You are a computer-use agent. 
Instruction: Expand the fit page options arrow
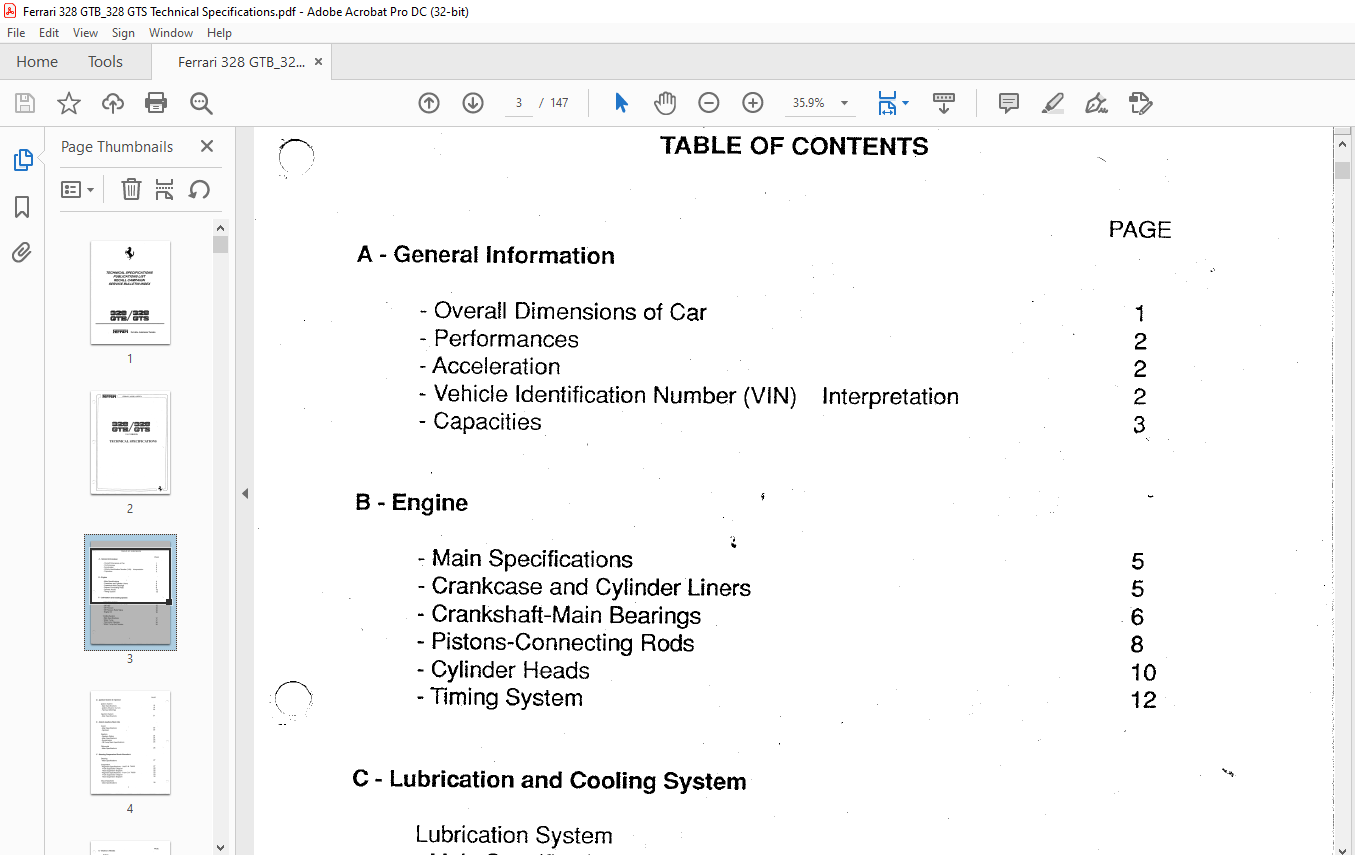click(x=906, y=103)
